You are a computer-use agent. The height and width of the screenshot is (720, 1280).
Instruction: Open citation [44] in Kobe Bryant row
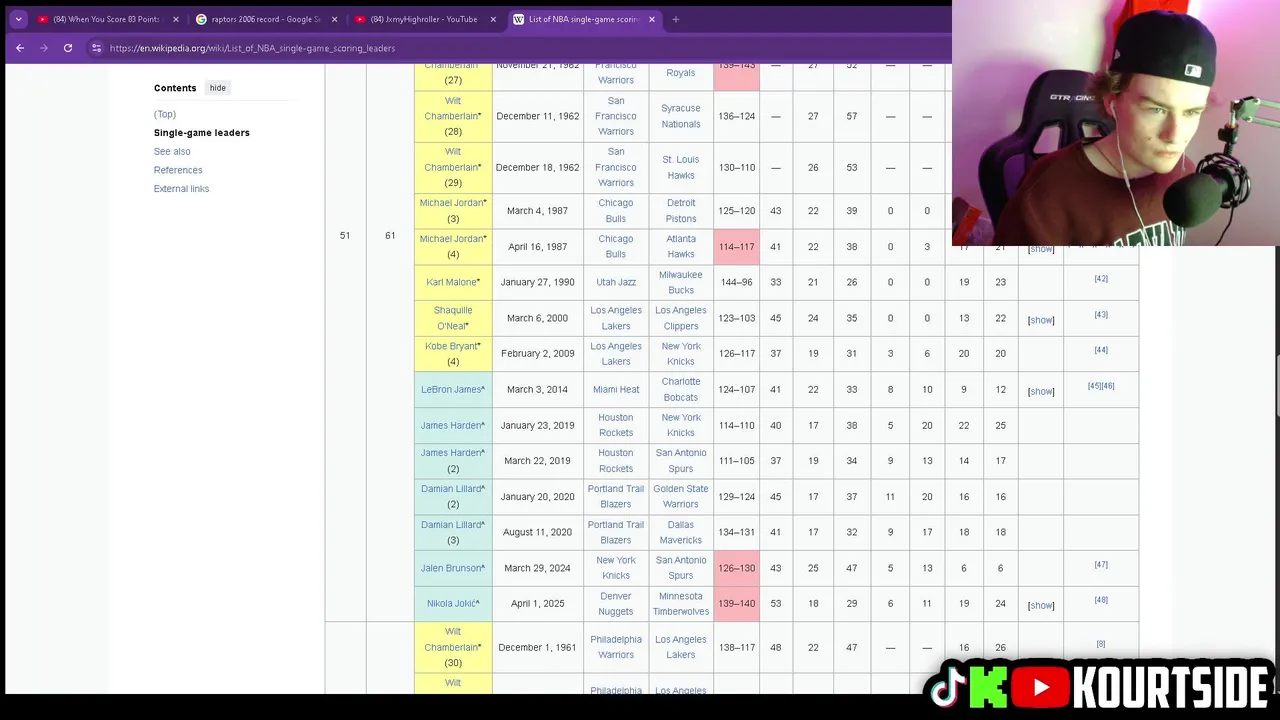point(1101,350)
